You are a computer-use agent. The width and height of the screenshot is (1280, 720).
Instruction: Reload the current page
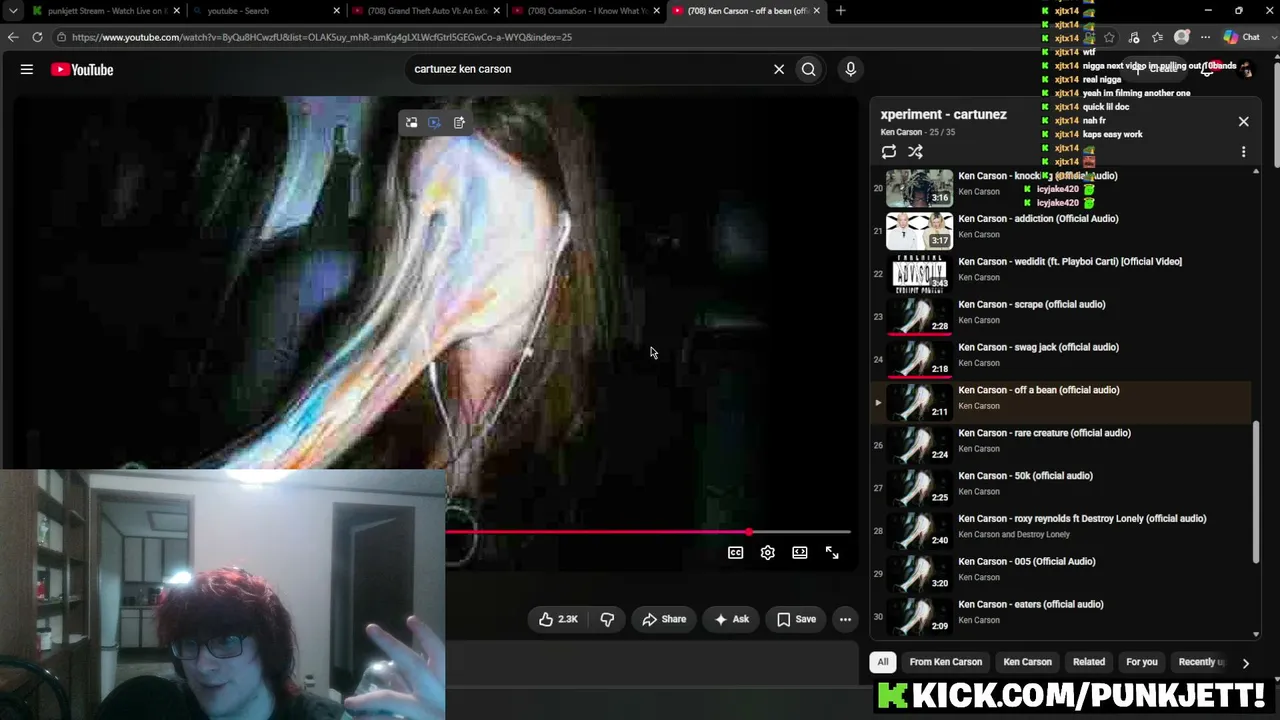point(37,37)
